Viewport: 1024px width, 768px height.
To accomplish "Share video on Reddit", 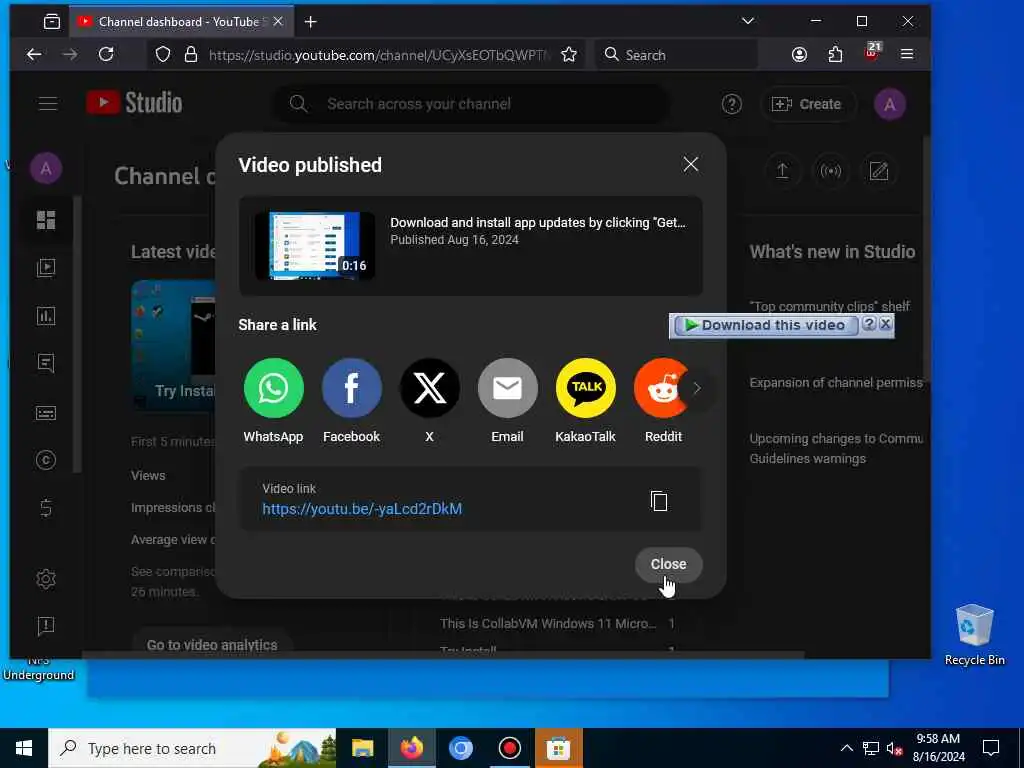I will 661,388.
